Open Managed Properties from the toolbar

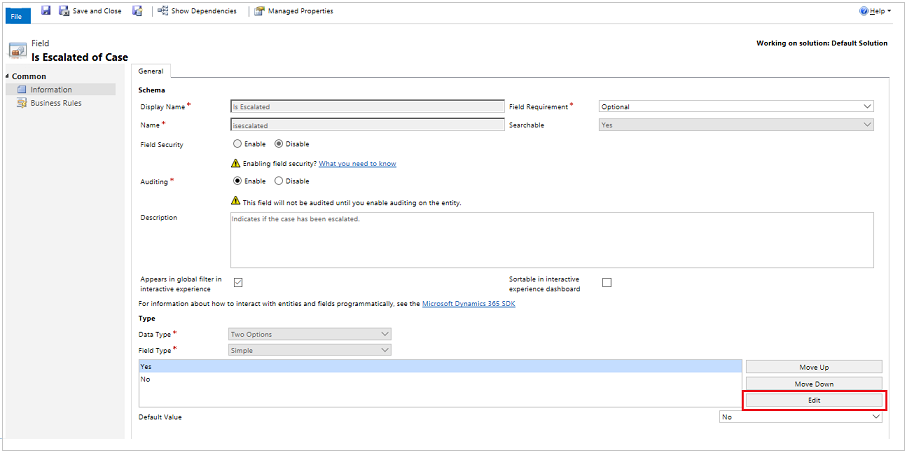pos(293,11)
